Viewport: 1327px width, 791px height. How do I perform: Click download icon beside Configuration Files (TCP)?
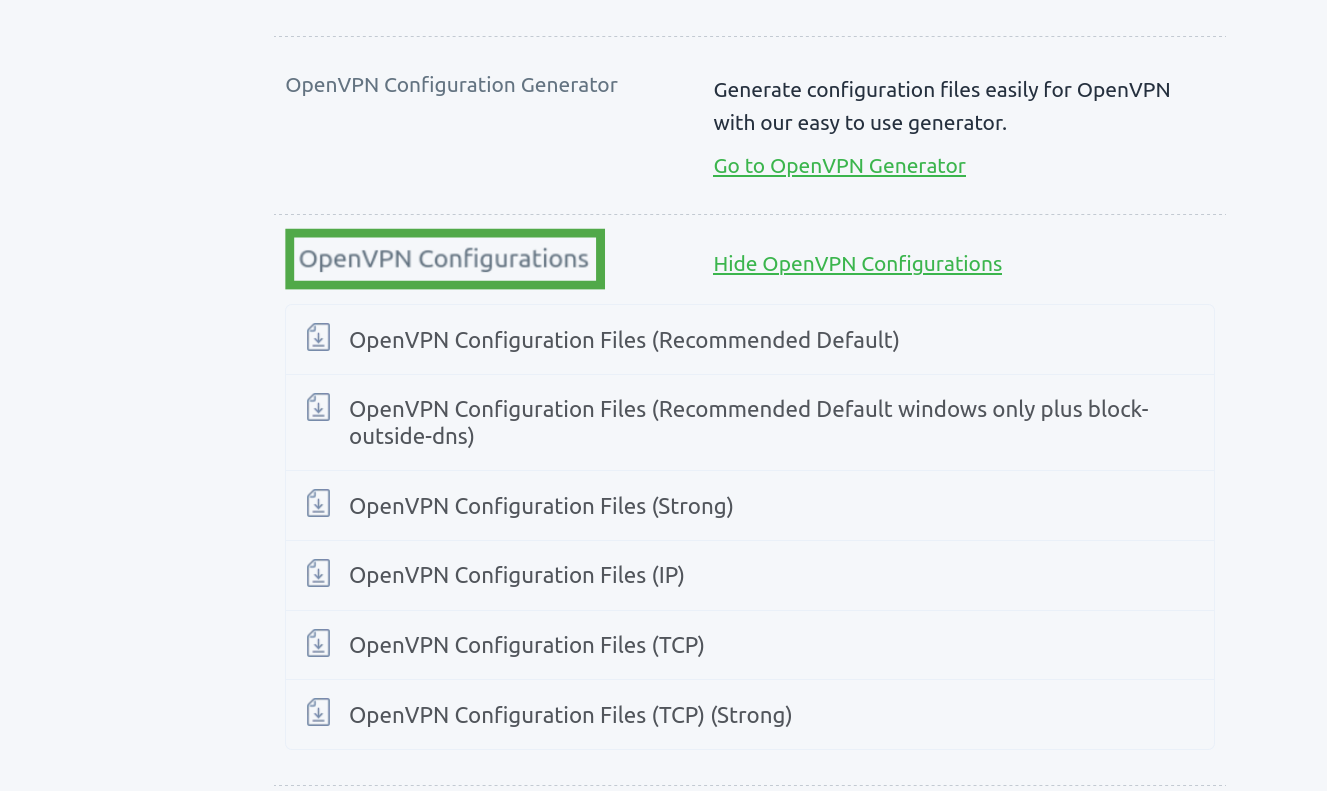point(318,643)
